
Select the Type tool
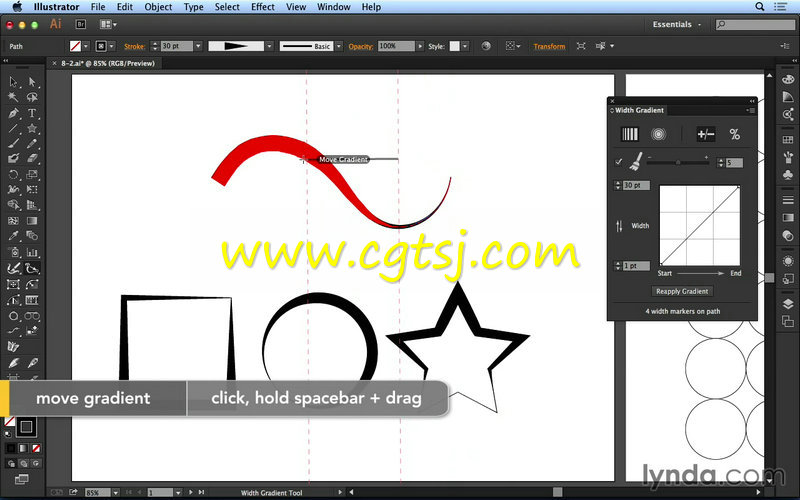tap(32, 113)
